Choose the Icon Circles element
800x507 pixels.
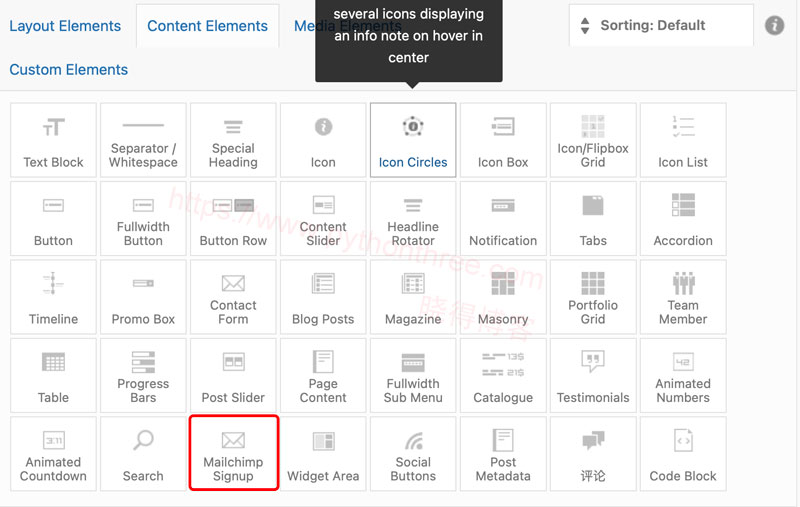coord(413,140)
